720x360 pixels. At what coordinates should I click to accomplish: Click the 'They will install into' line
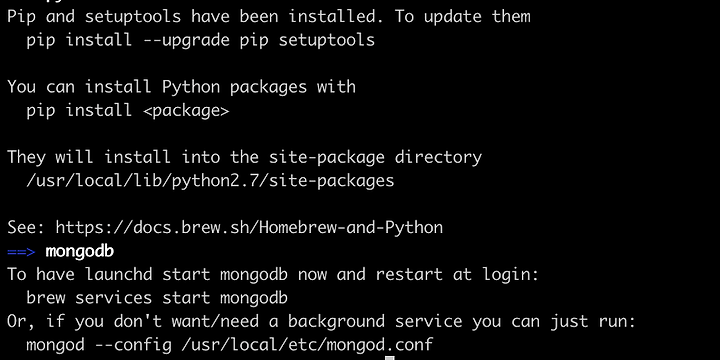244,158
